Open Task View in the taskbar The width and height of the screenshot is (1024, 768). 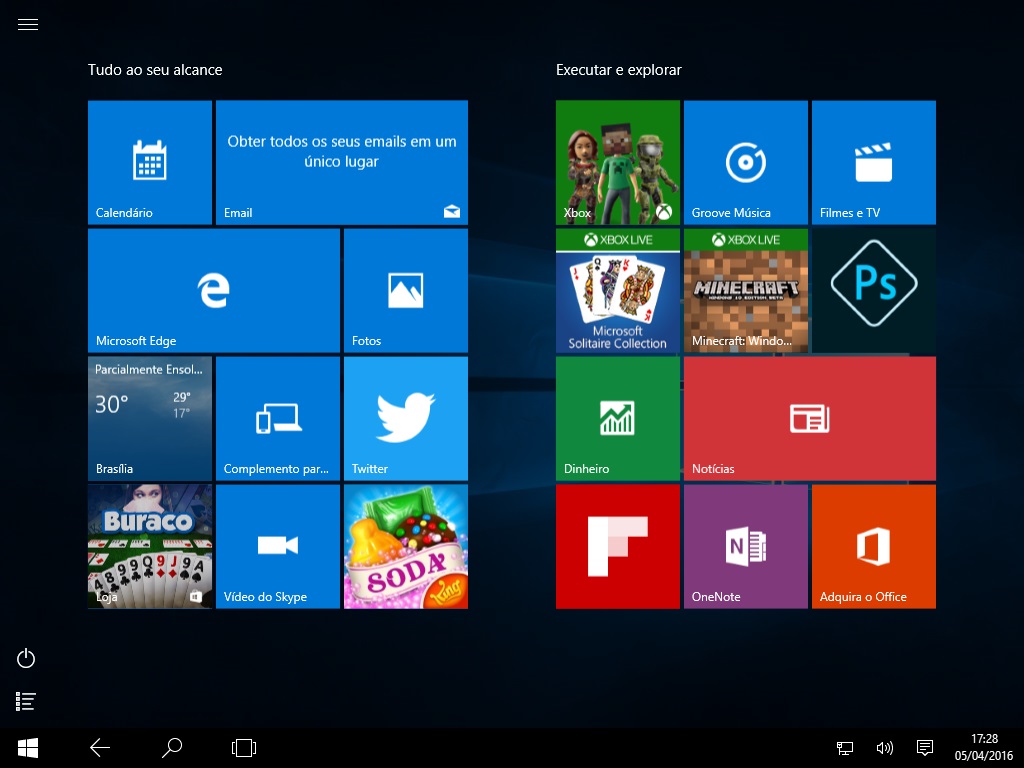coord(244,747)
